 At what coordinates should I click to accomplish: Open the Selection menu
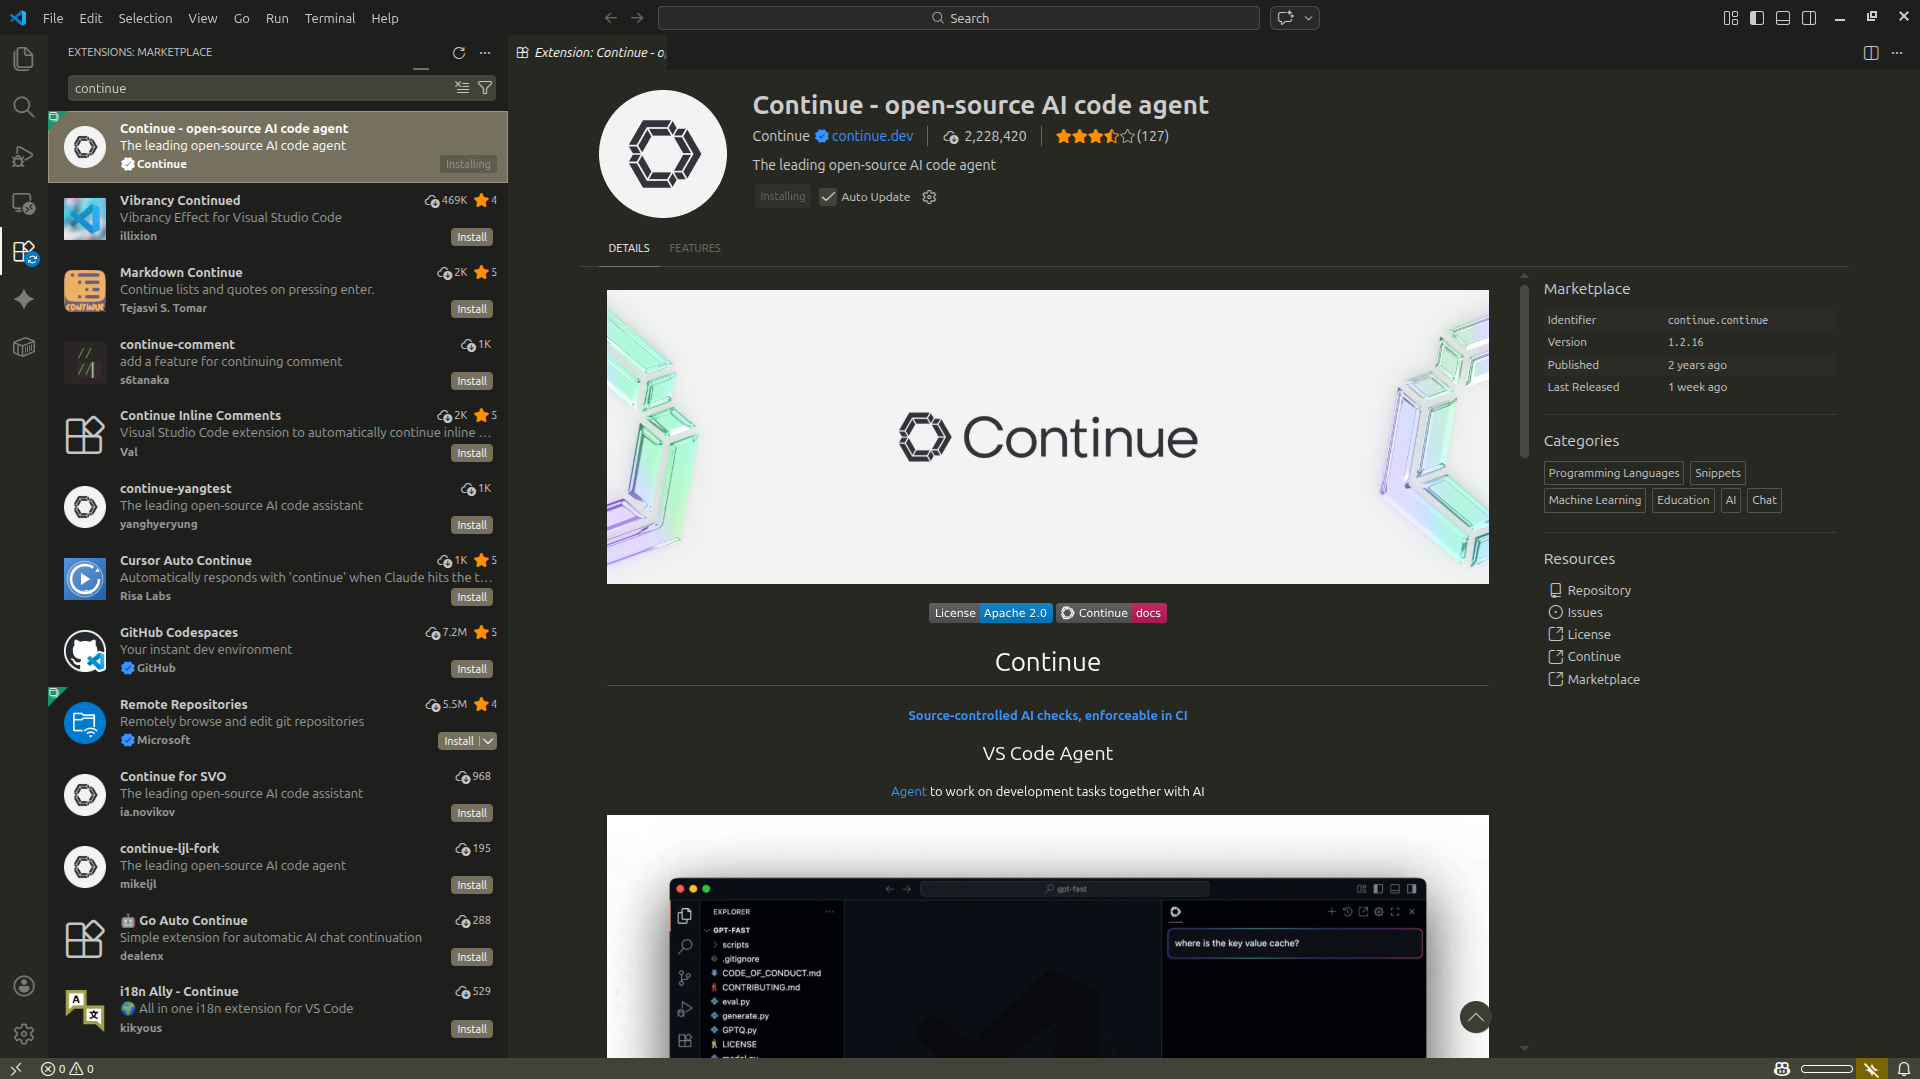[145, 18]
